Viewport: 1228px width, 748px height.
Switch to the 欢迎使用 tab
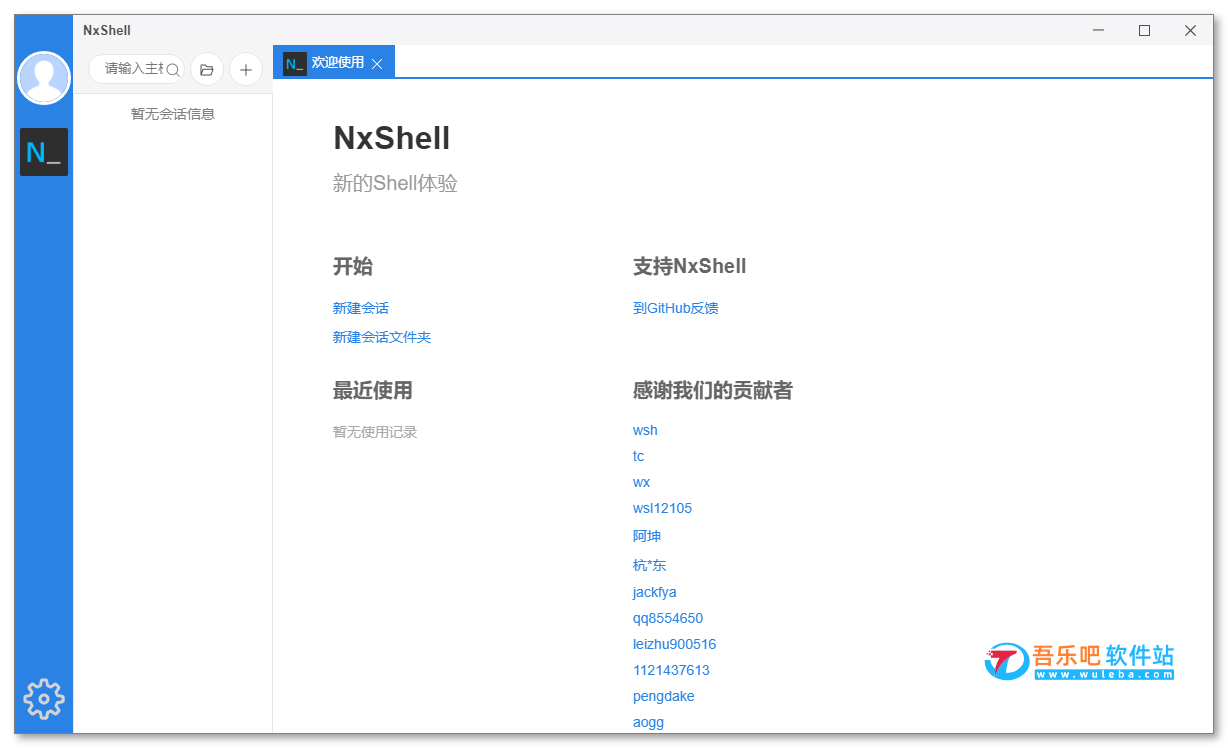pyautogui.click(x=334, y=62)
